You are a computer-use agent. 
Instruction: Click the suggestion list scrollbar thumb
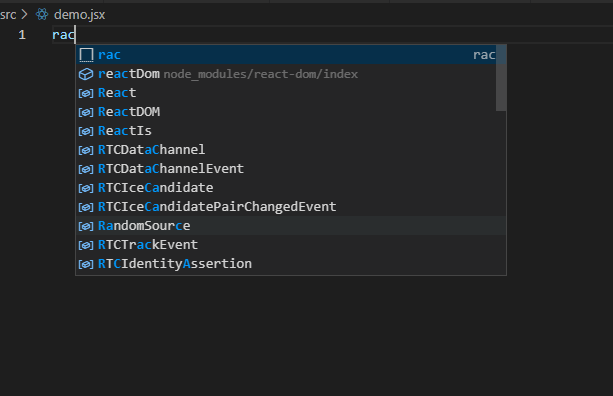(x=501, y=78)
